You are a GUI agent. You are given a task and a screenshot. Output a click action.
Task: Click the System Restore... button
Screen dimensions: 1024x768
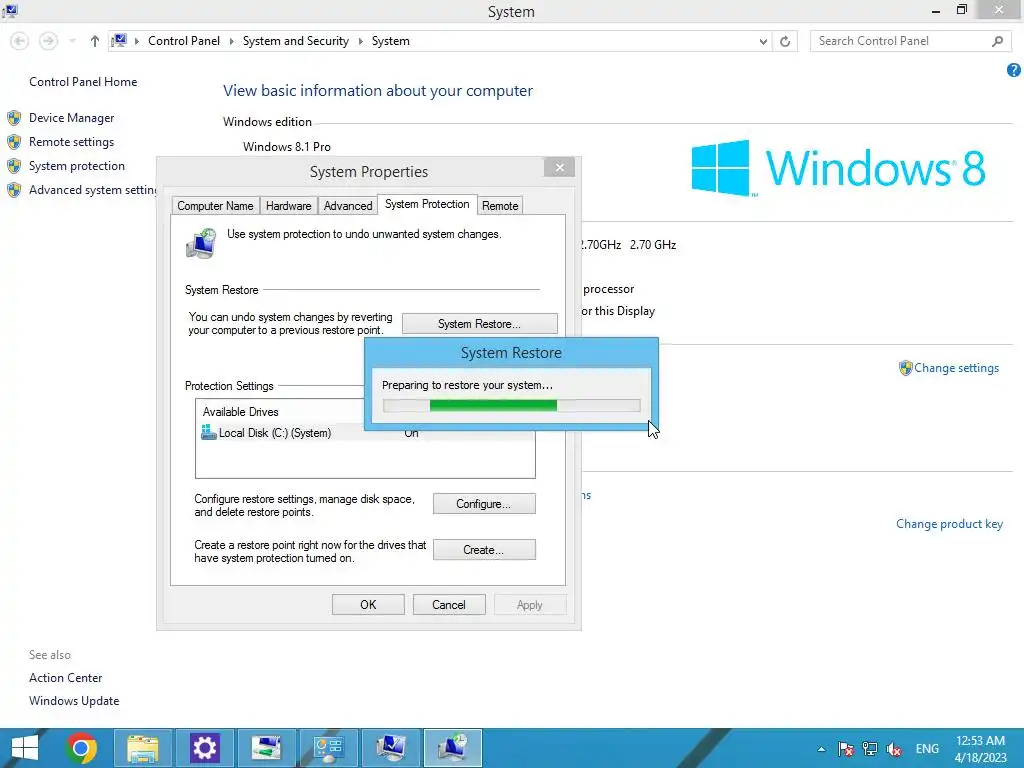[x=479, y=324]
